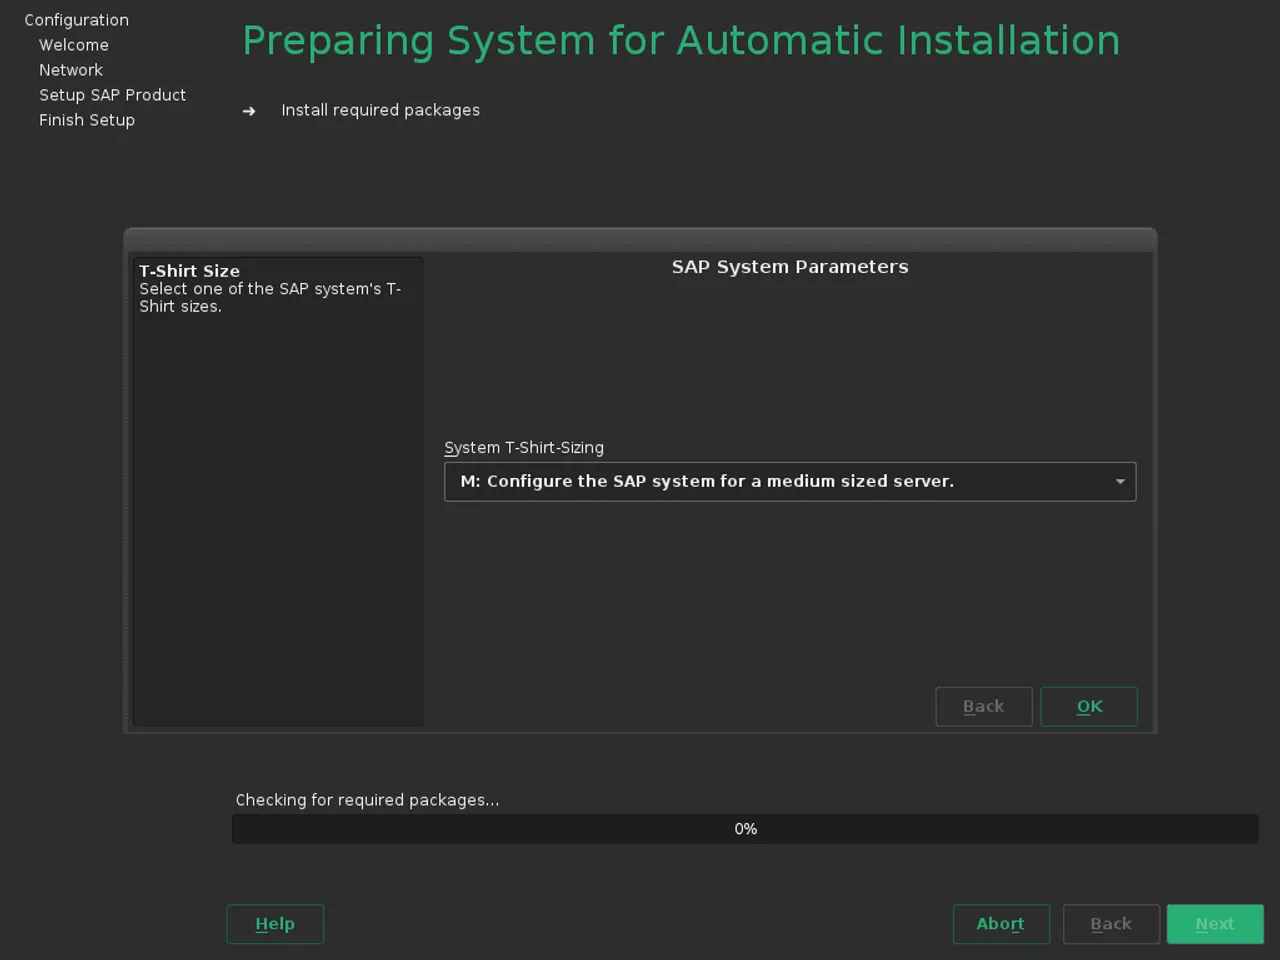Open the Help button

click(x=275, y=924)
